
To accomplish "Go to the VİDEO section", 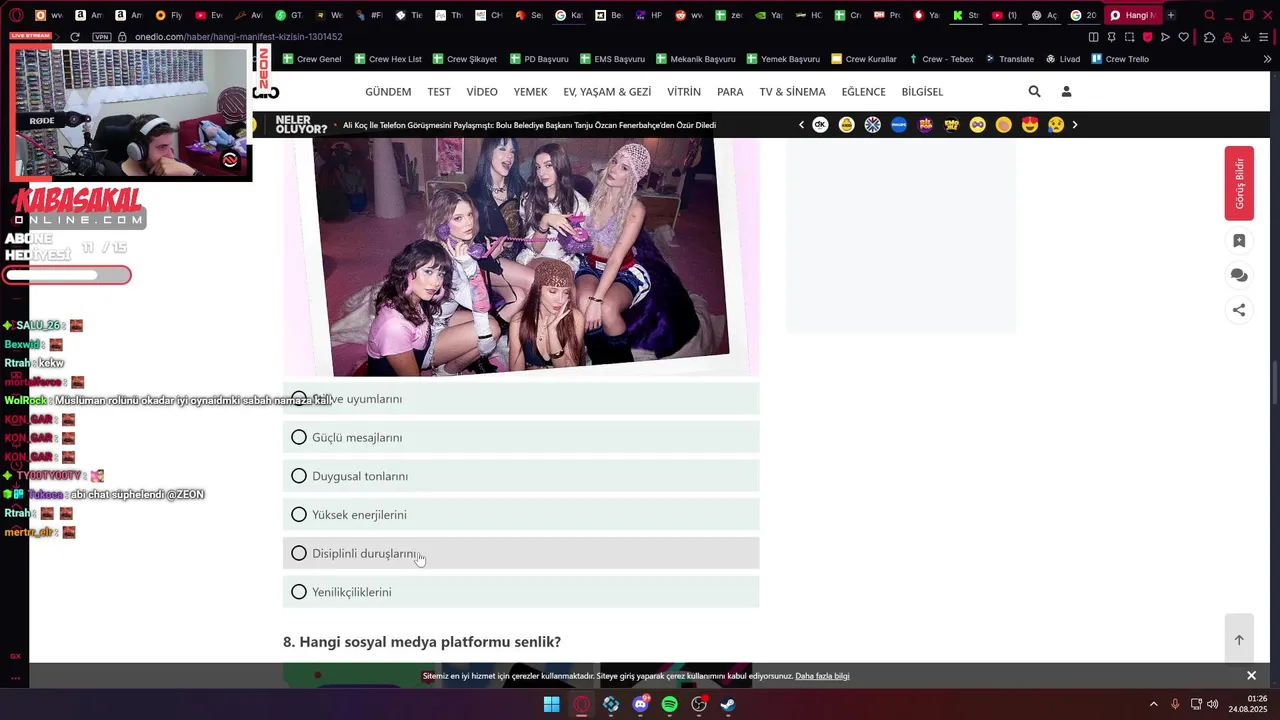I will pyautogui.click(x=482, y=92).
